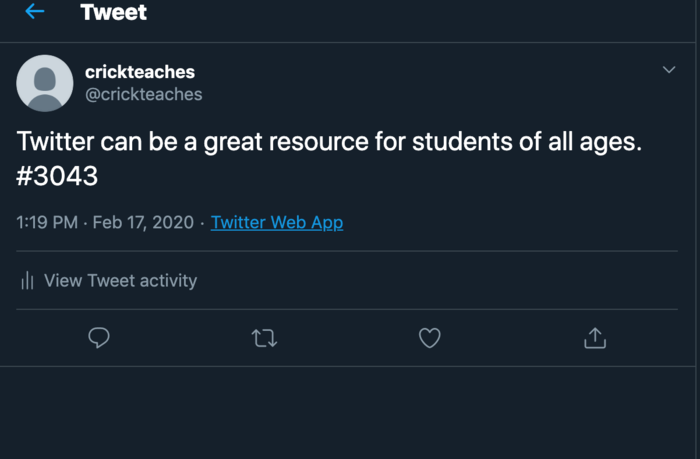The height and width of the screenshot is (459, 700).
Task: Click the 1:19 PM timestamp
Action: pyautogui.click(x=47, y=222)
